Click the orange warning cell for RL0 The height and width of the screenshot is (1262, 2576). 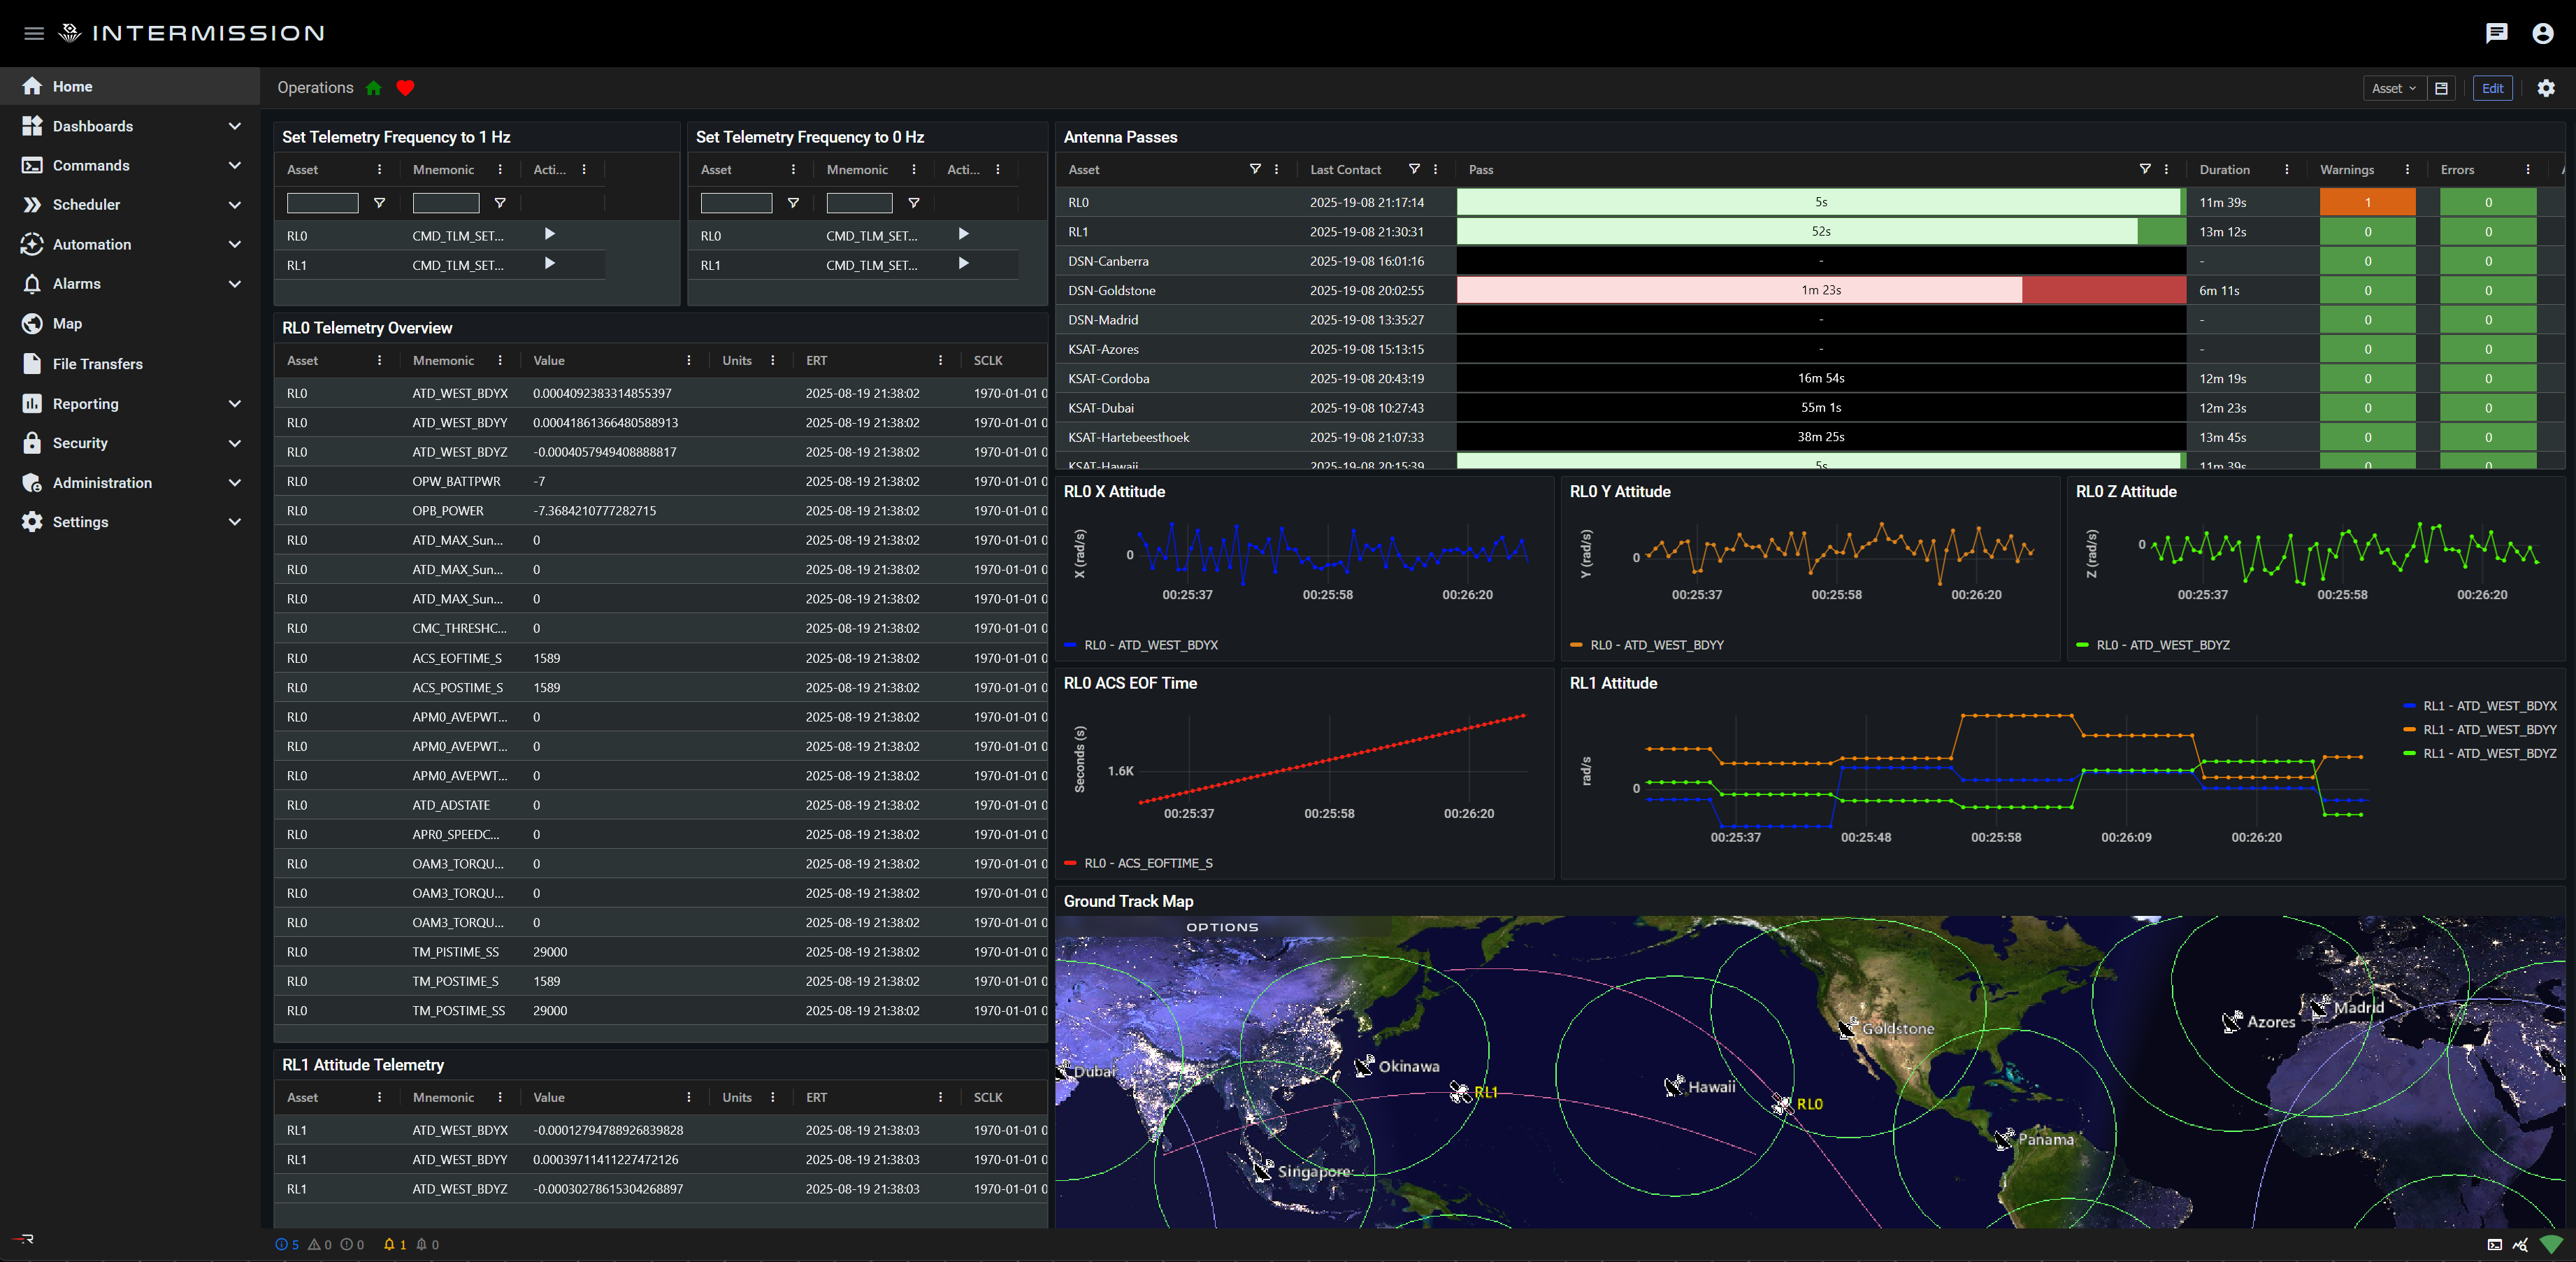coord(2367,202)
